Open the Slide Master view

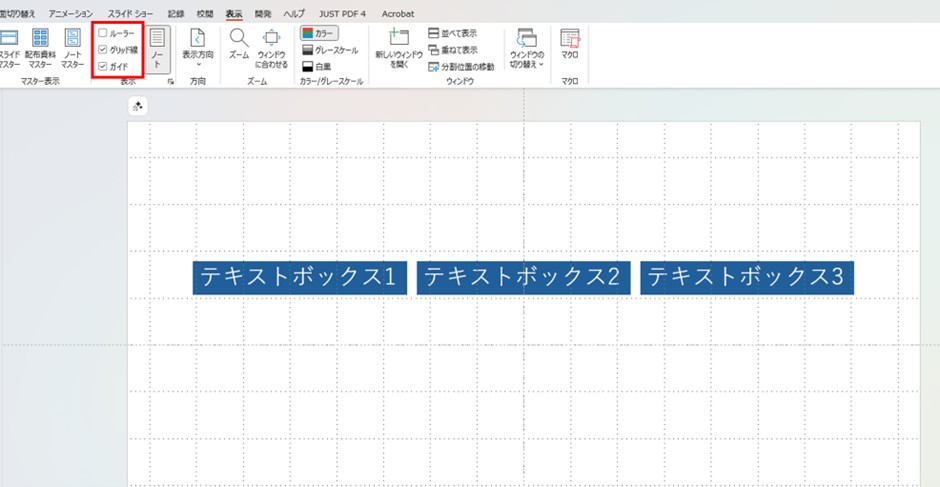9,46
